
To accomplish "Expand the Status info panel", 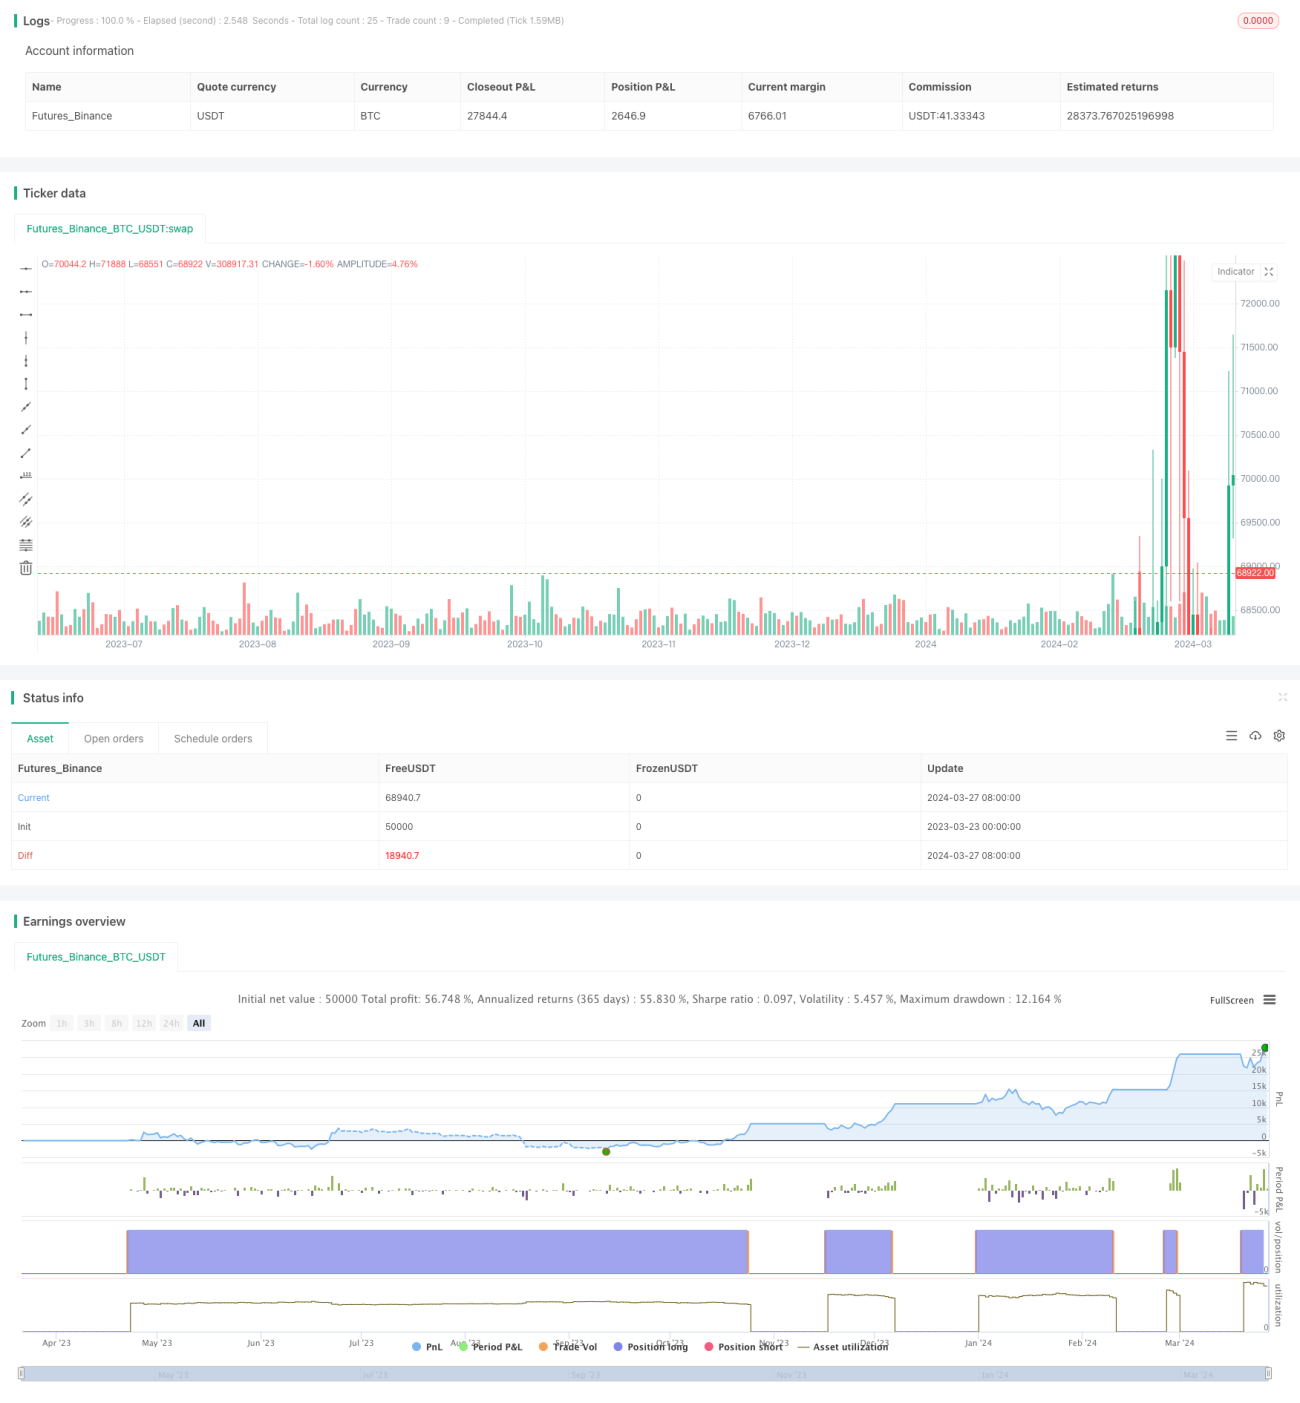I will coord(1282,697).
